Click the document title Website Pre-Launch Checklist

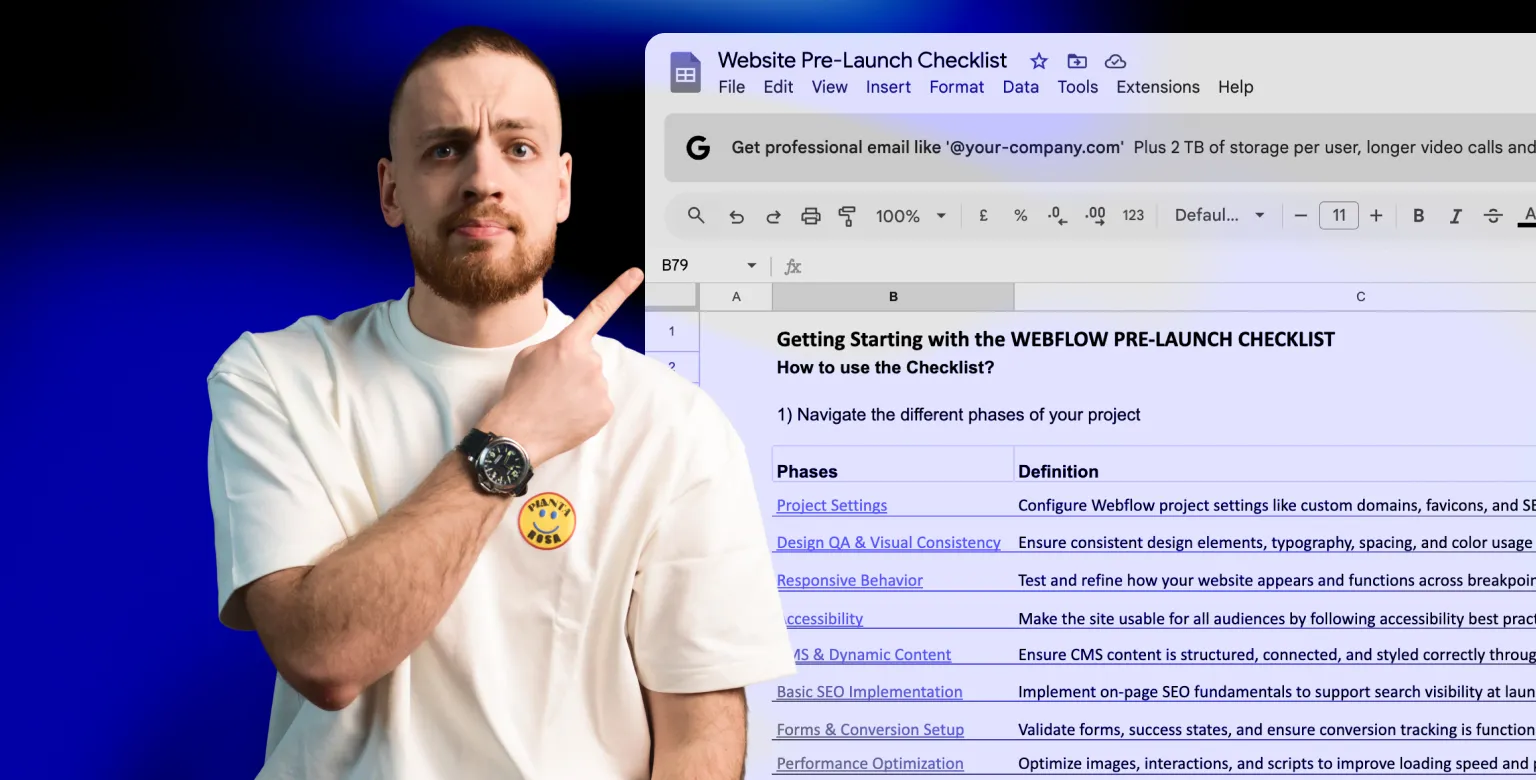(x=862, y=60)
